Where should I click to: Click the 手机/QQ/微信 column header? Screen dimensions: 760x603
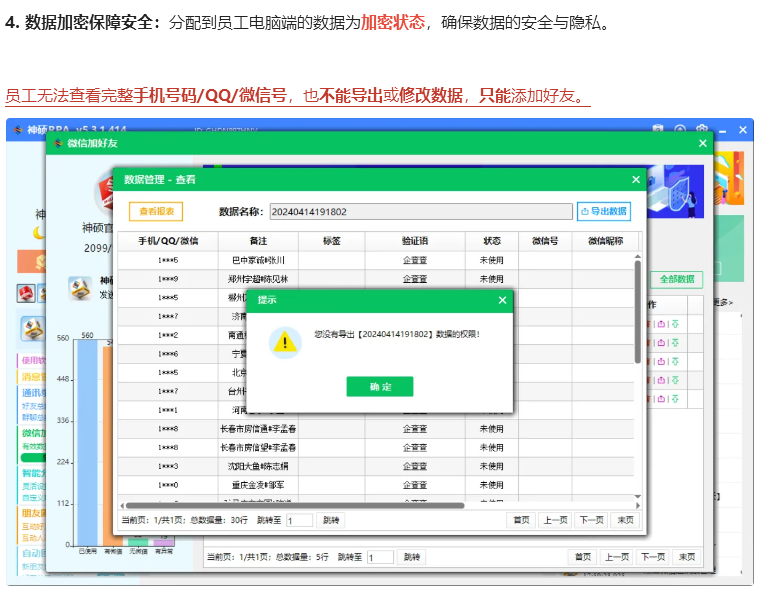168,241
